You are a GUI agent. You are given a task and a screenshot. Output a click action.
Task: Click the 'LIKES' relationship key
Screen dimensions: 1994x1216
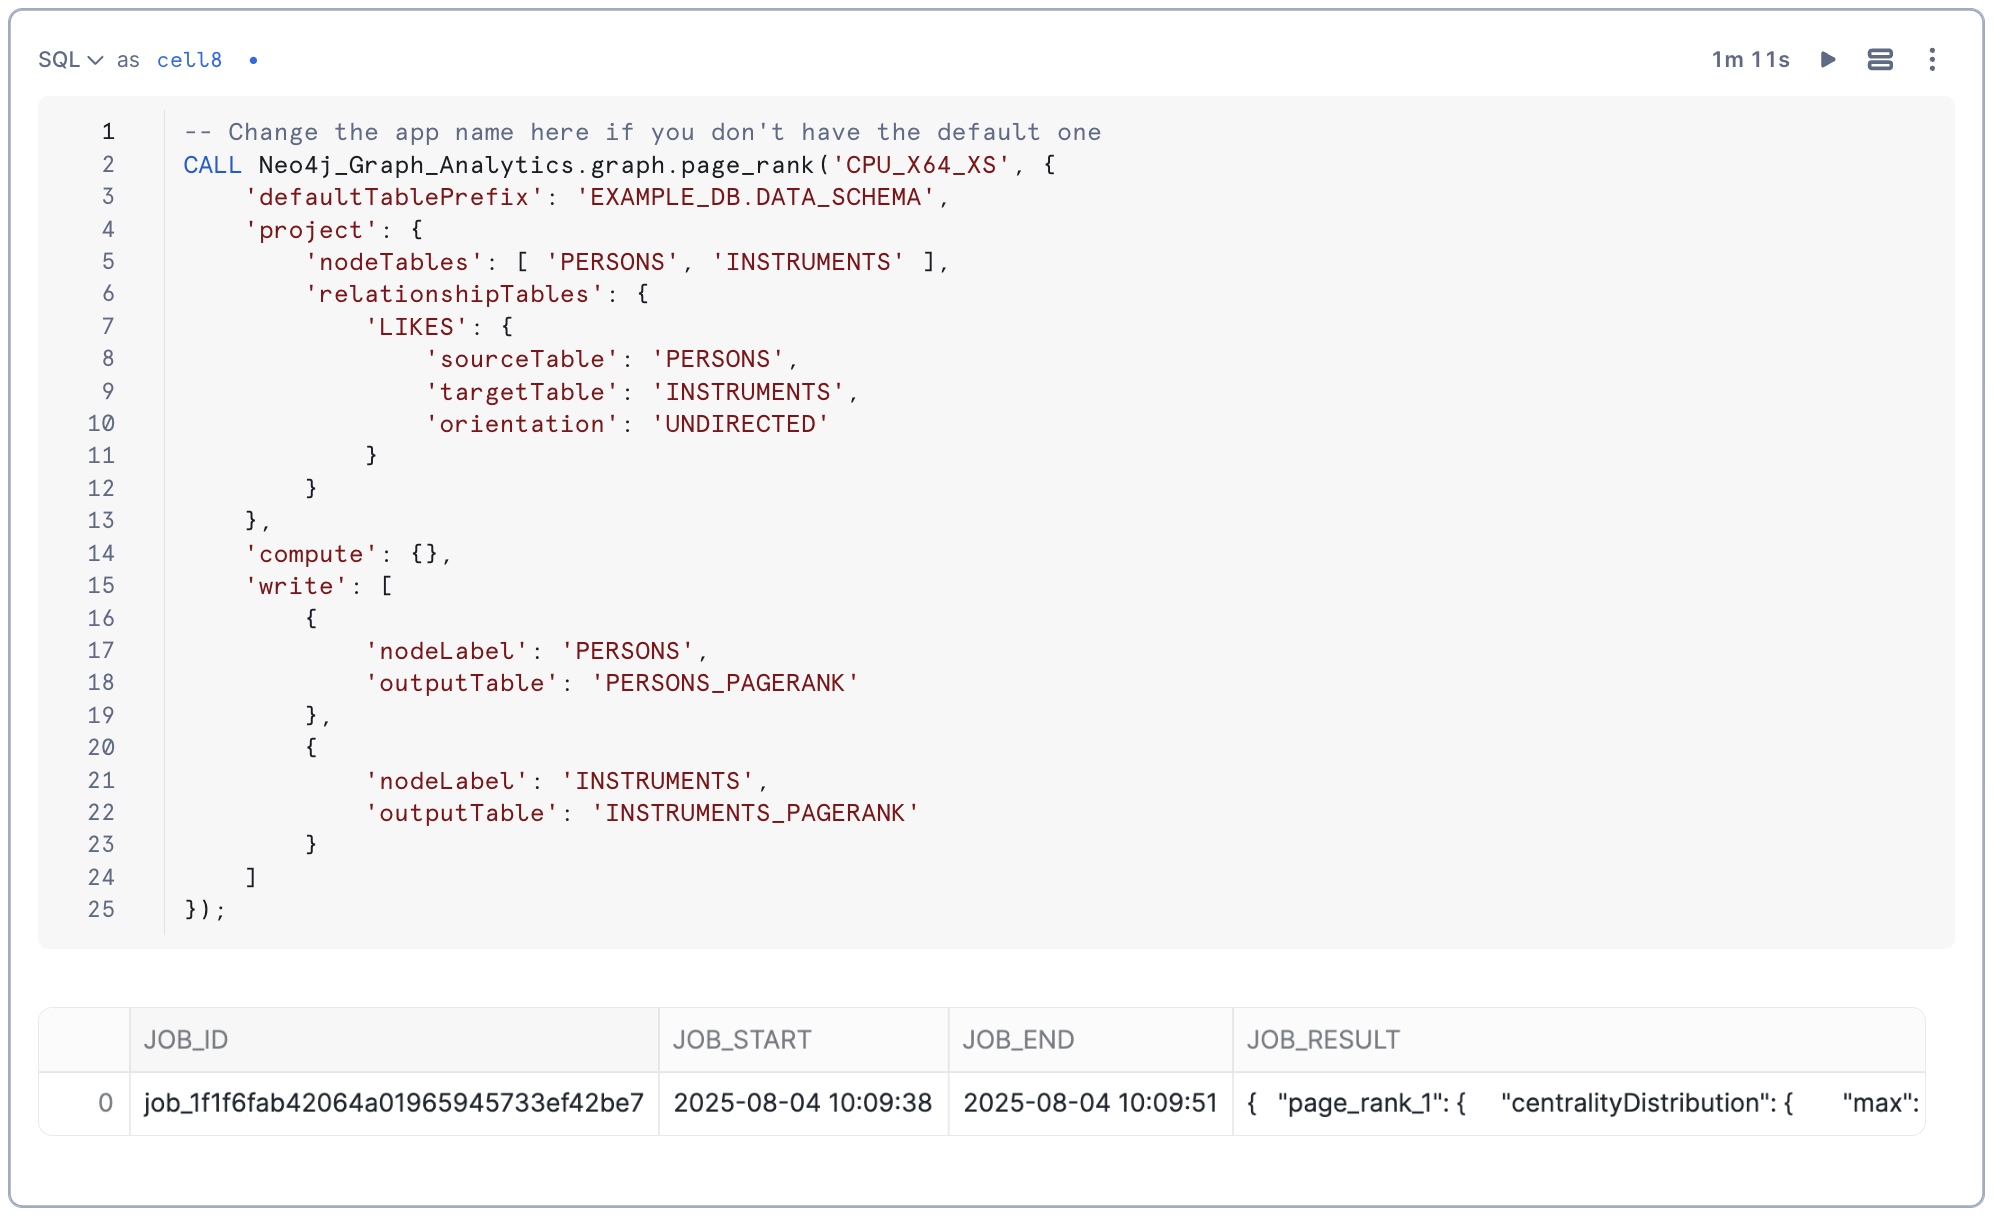416,327
